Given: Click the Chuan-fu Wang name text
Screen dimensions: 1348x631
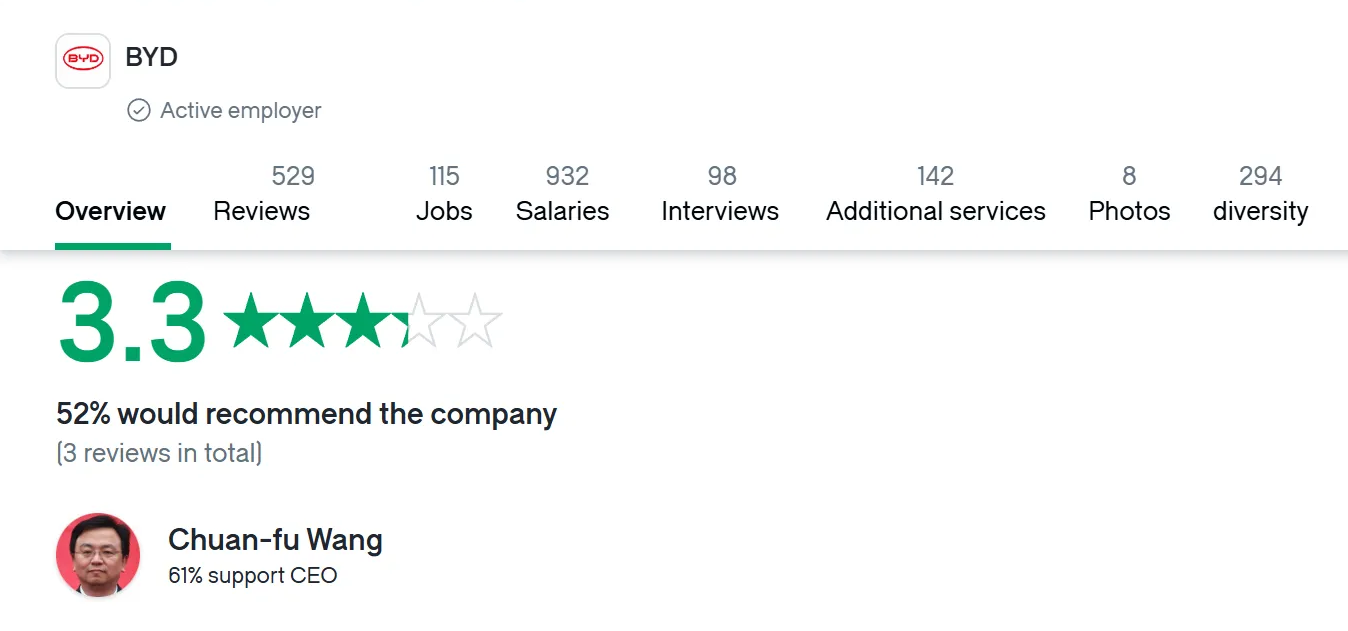Looking at the screenshot, I should click(x=275, y=540).
